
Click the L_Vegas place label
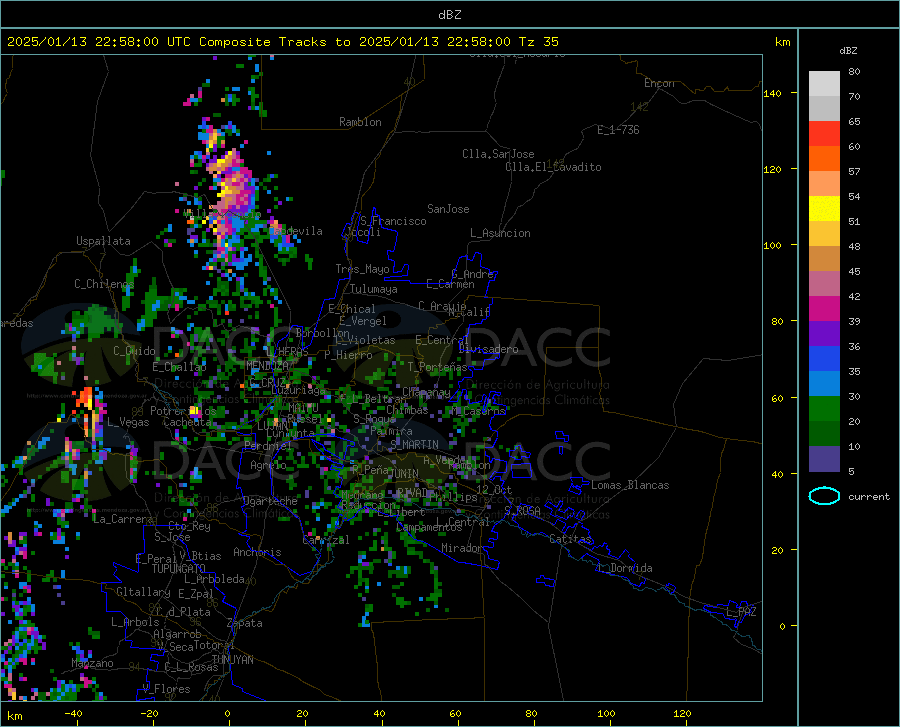pos(128,422)
